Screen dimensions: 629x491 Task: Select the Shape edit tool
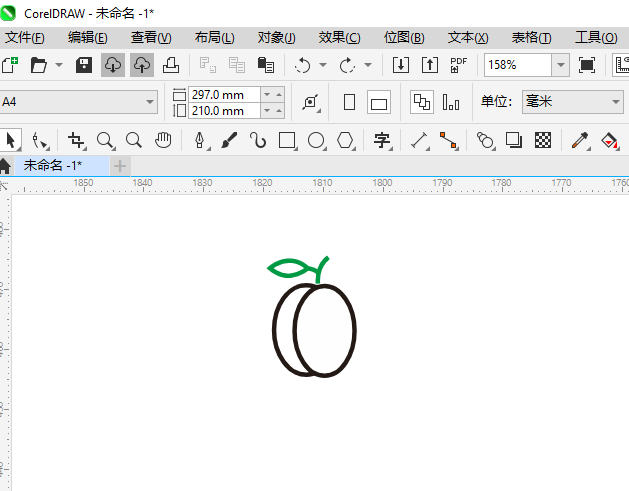(40, 140)
